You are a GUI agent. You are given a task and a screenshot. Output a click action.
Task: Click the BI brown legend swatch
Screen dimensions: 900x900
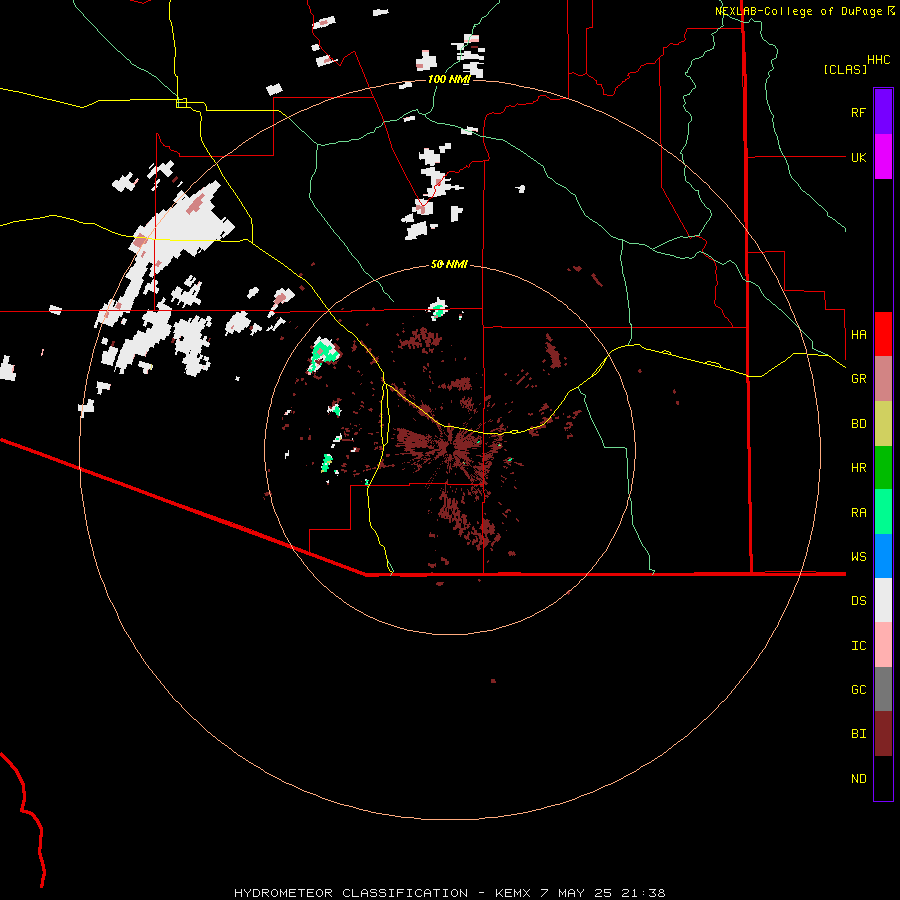click(x=883, y=734)
